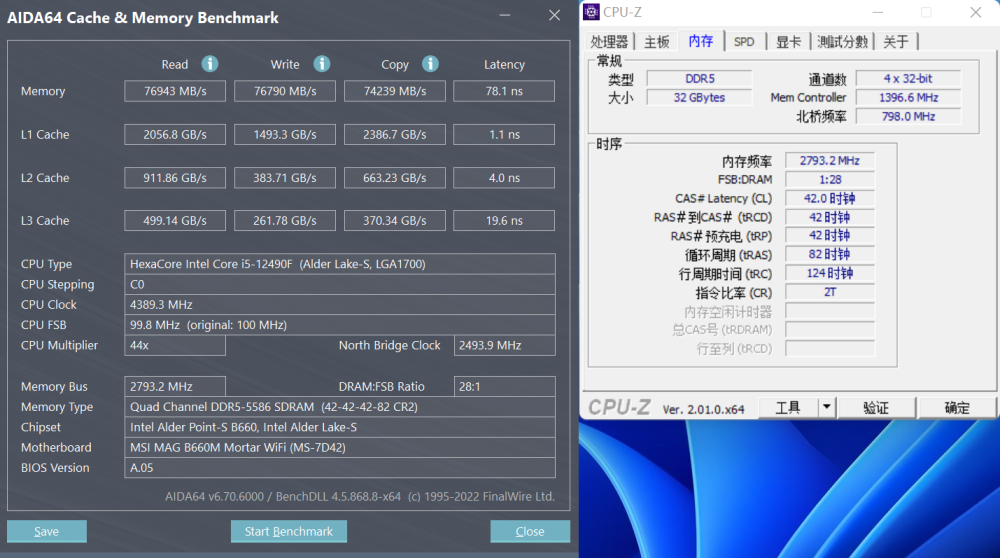Viewport: 1000px width, 558px height.
Task: Close the AIDA64 window with X
Action: 554,15
